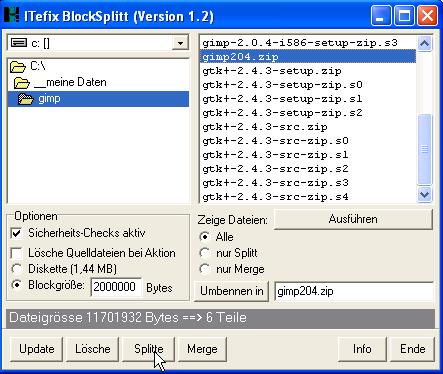Click the Lösche button
The image size is (443, 374).
click(92, 349)
